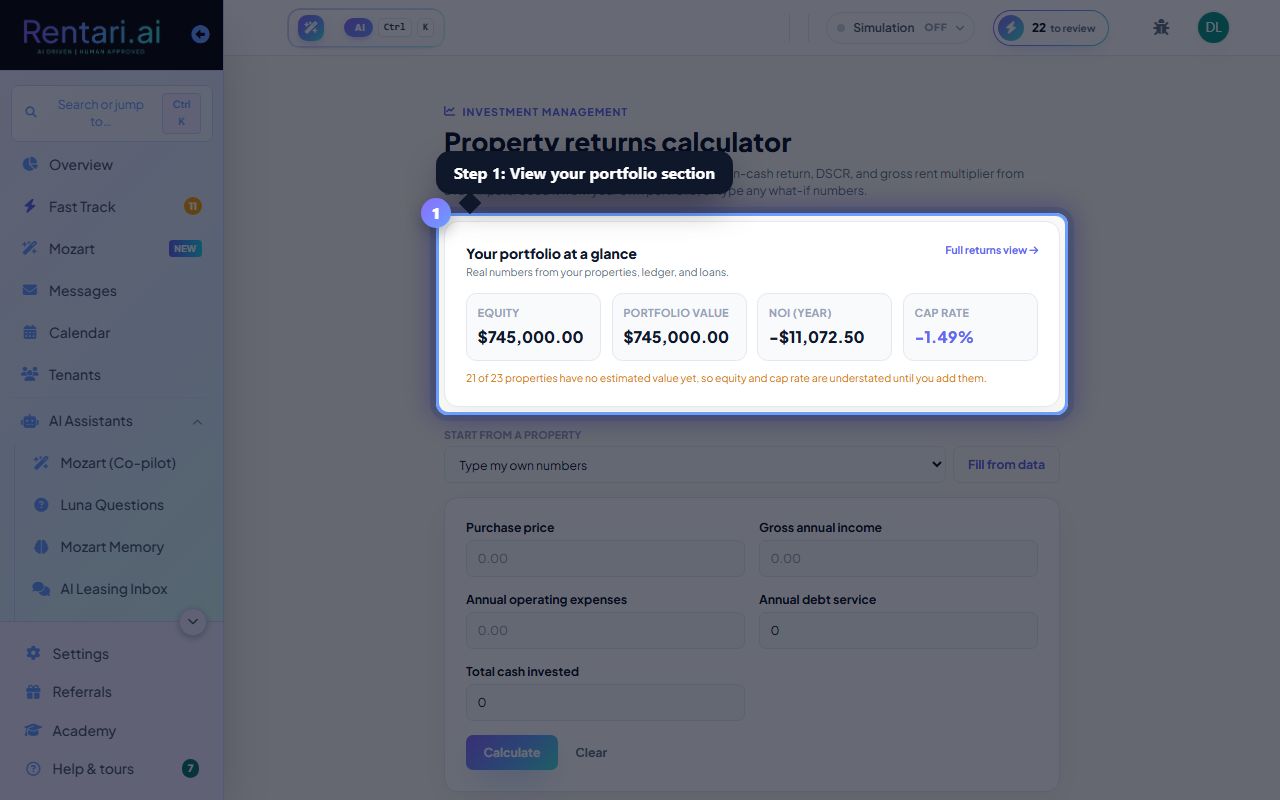Open Messages via its envelope icon
Viewport: 1280px width, 800px height.
30,291
